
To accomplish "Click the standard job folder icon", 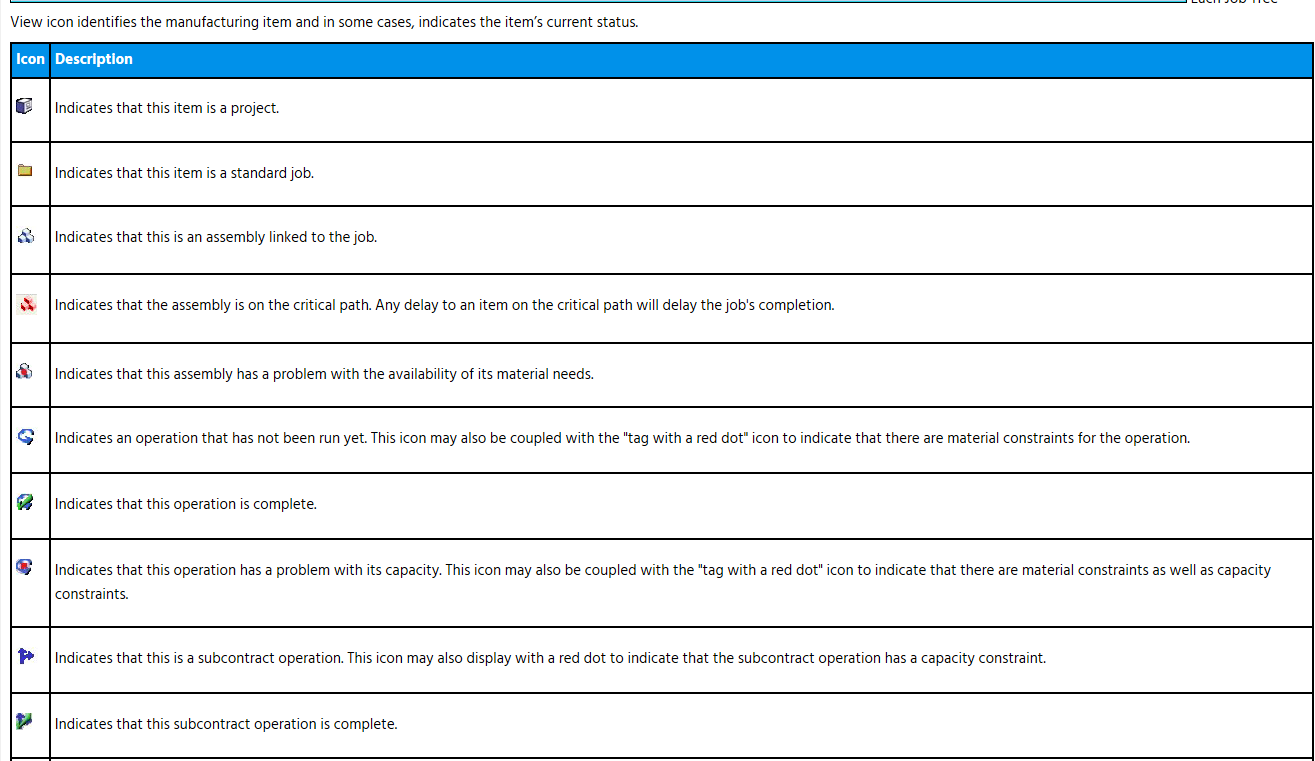I will click(x=25, y=170).
